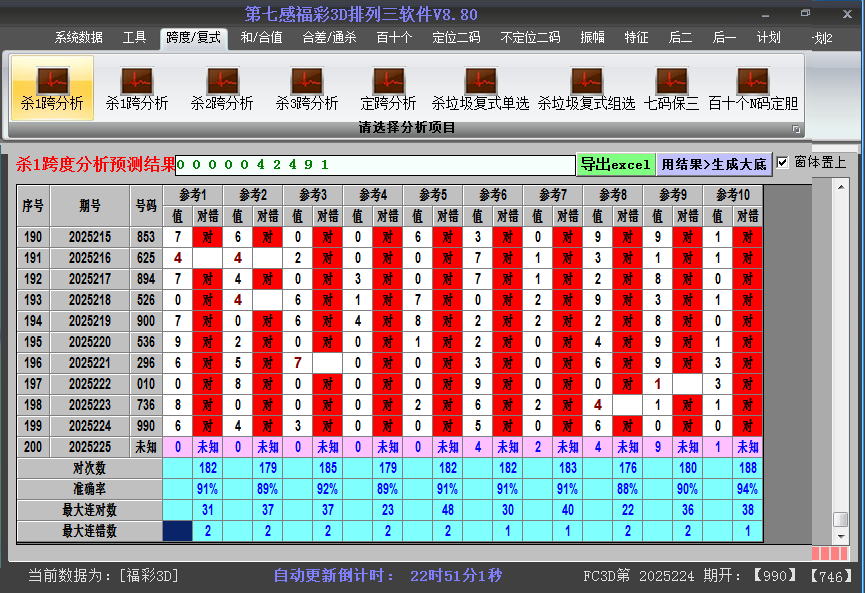Click the highlighted 杀1跨分析 icon
The height and width of the screenshot is (593, 865).
[x=52, y=88]
